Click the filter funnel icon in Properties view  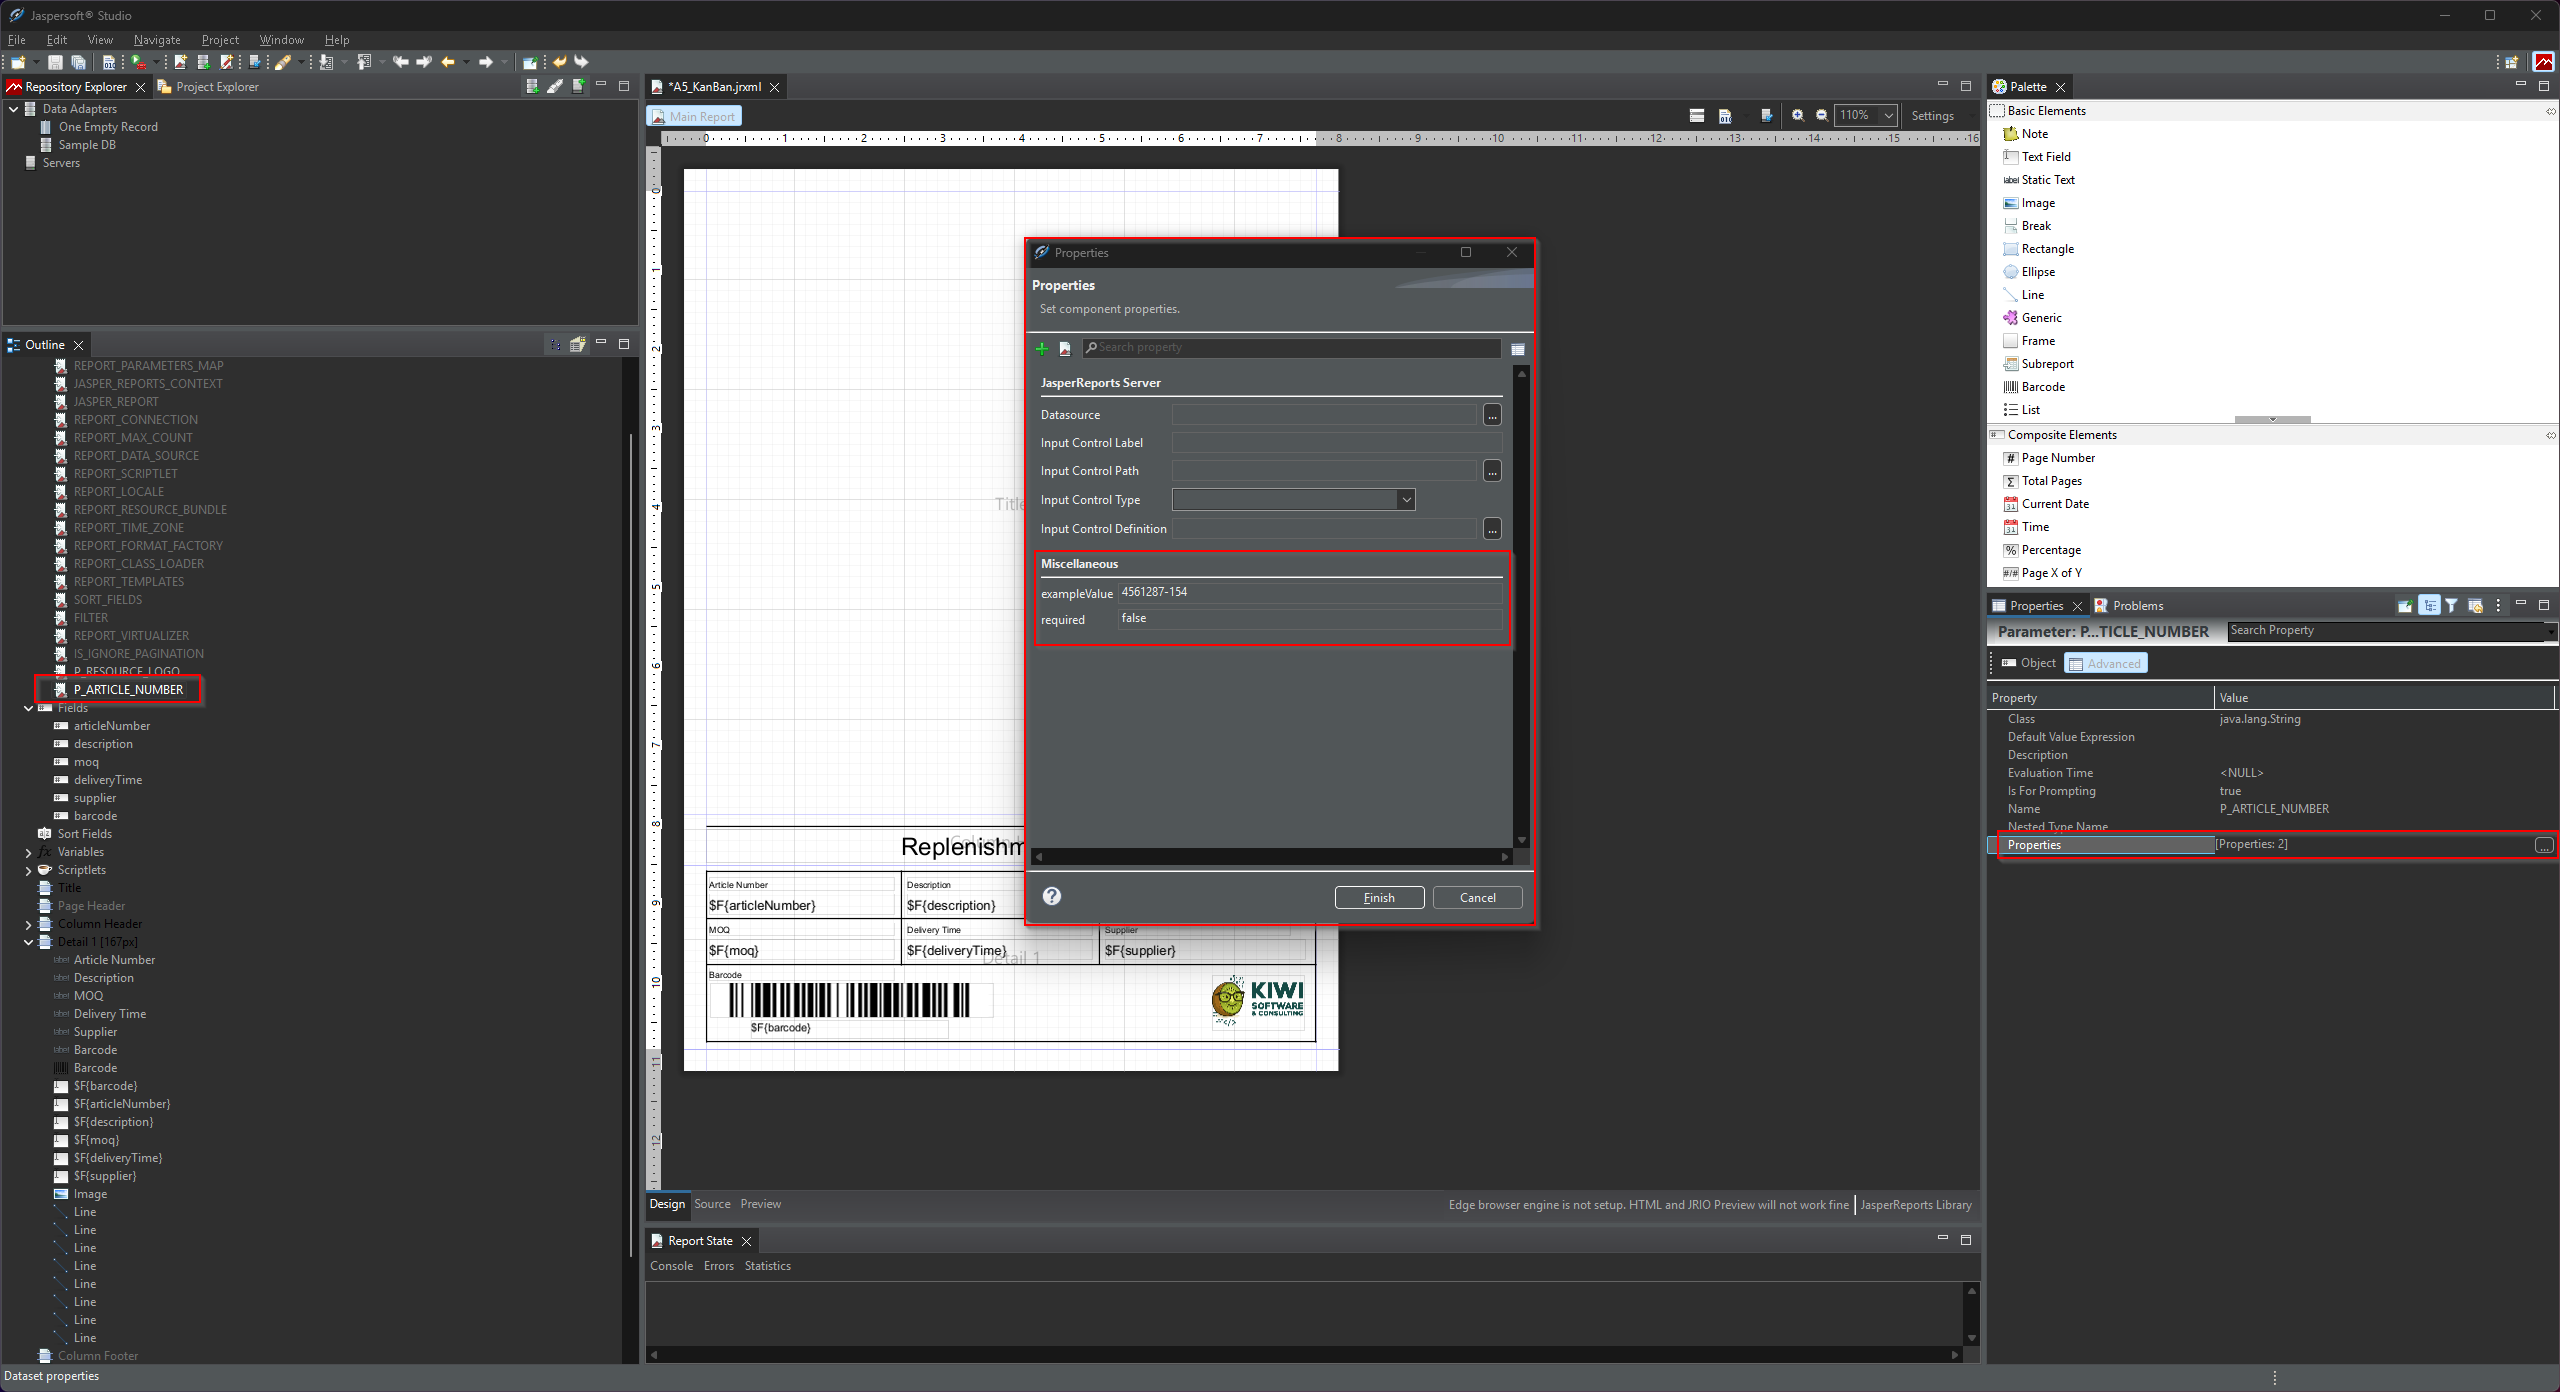[2451, 605]
